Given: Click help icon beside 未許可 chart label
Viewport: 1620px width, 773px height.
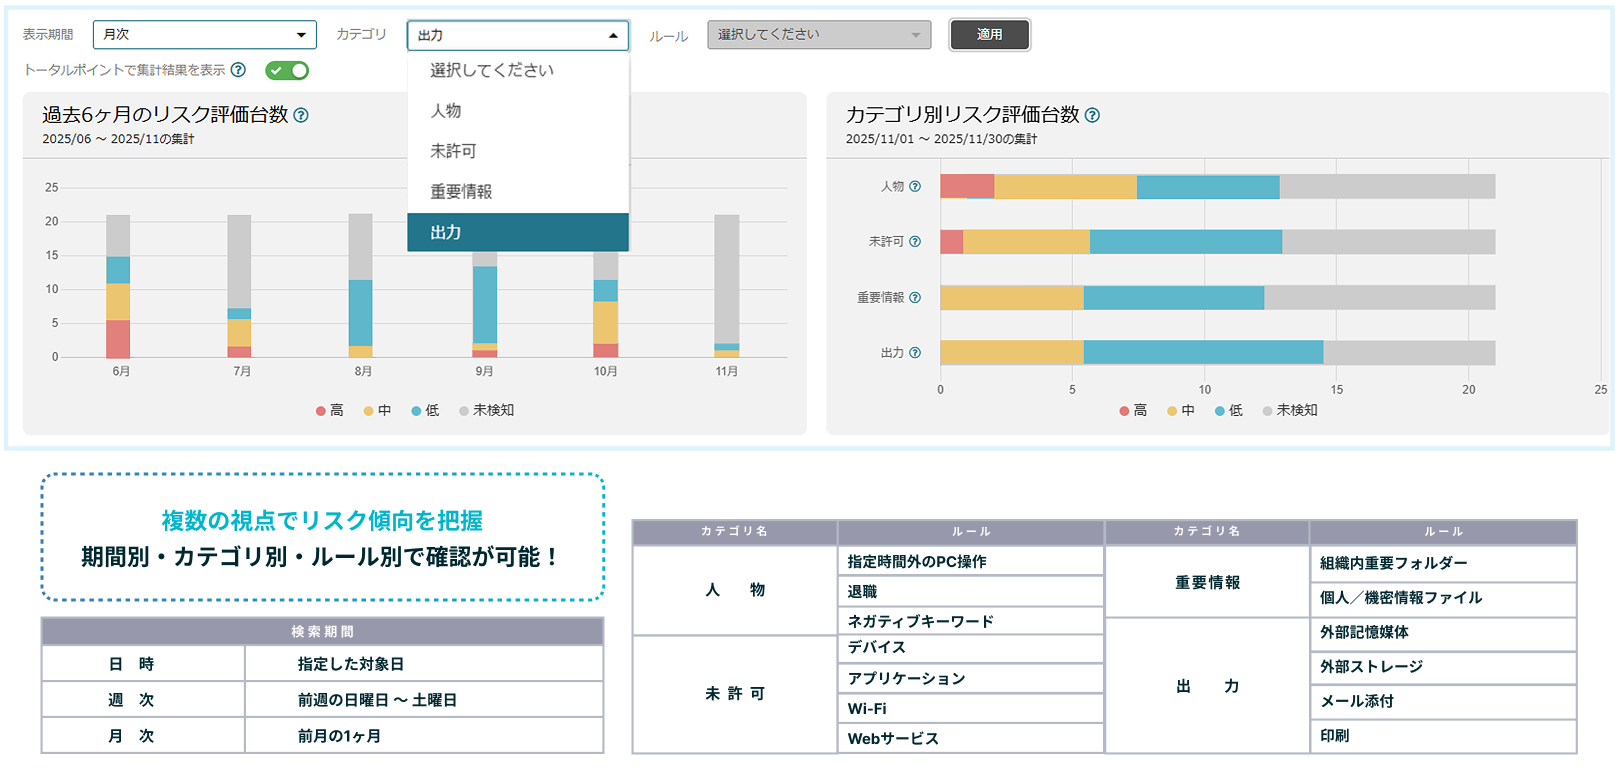Looking at the screenshot, I should [915, 242].
